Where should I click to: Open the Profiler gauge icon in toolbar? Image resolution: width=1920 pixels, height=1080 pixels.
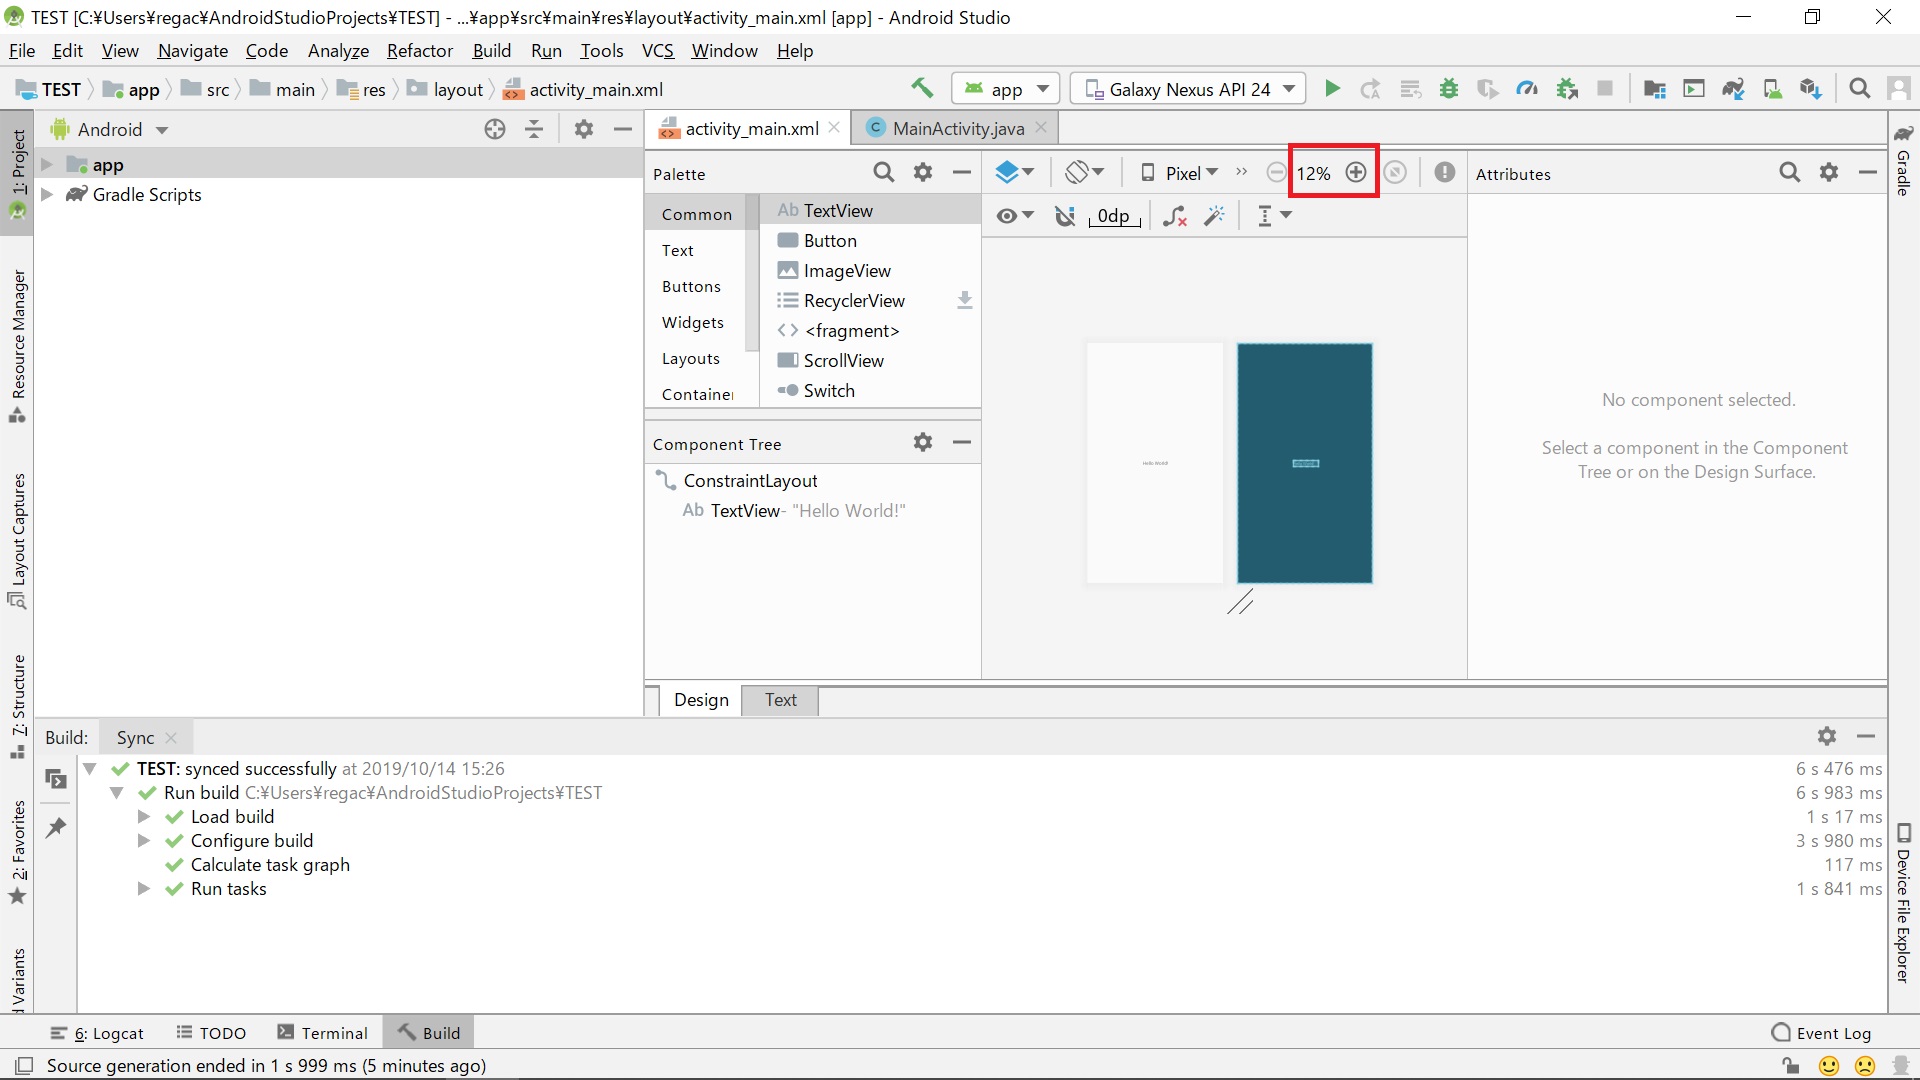[x=1527, y=88]
